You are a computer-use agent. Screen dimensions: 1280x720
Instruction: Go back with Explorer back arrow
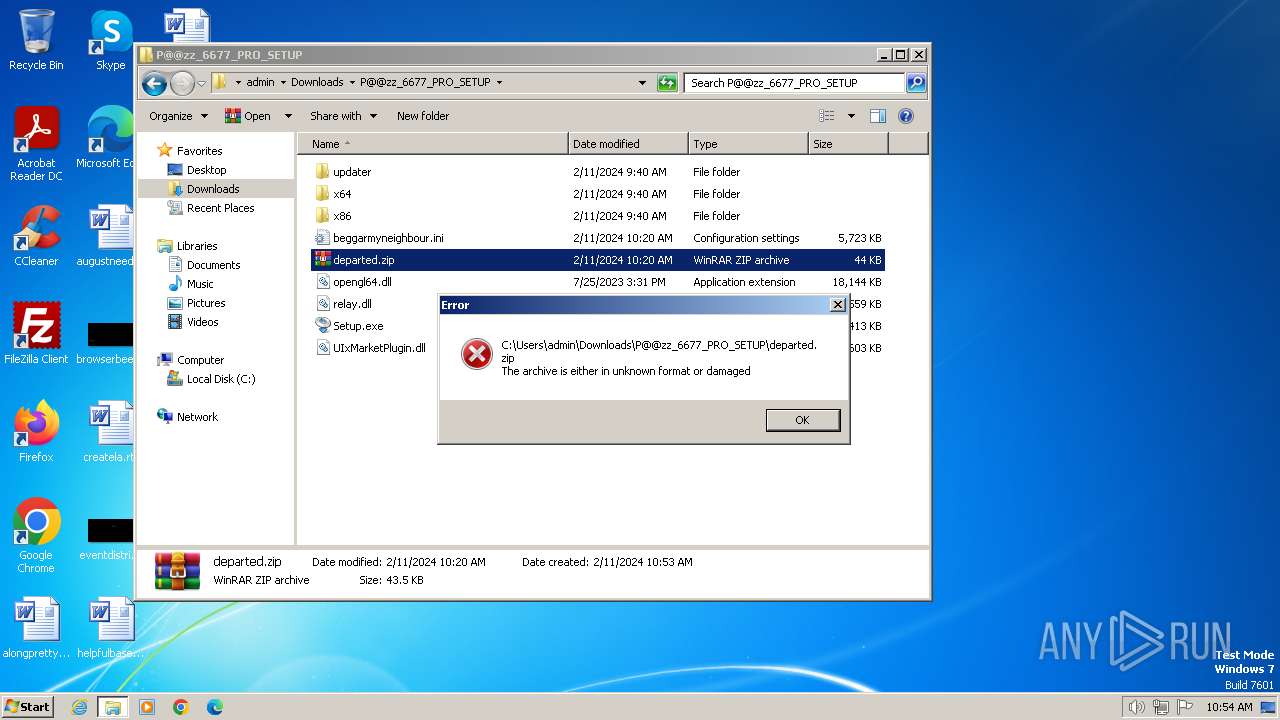click(x=154, y=83)
